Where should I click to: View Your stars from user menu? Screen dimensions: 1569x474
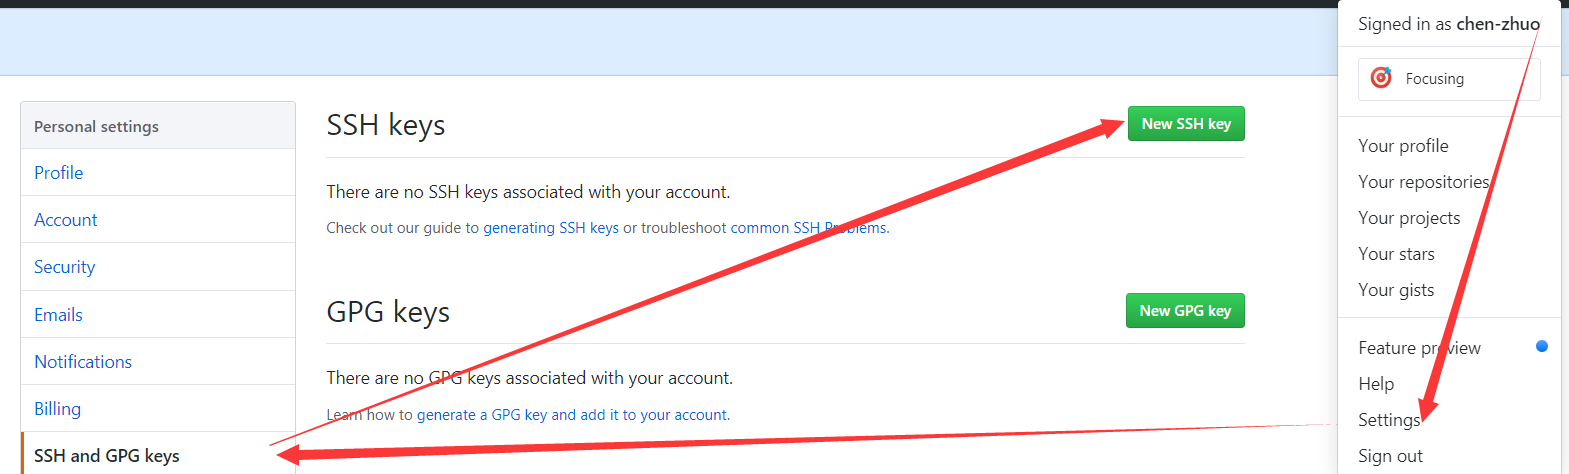[1396, 254]
